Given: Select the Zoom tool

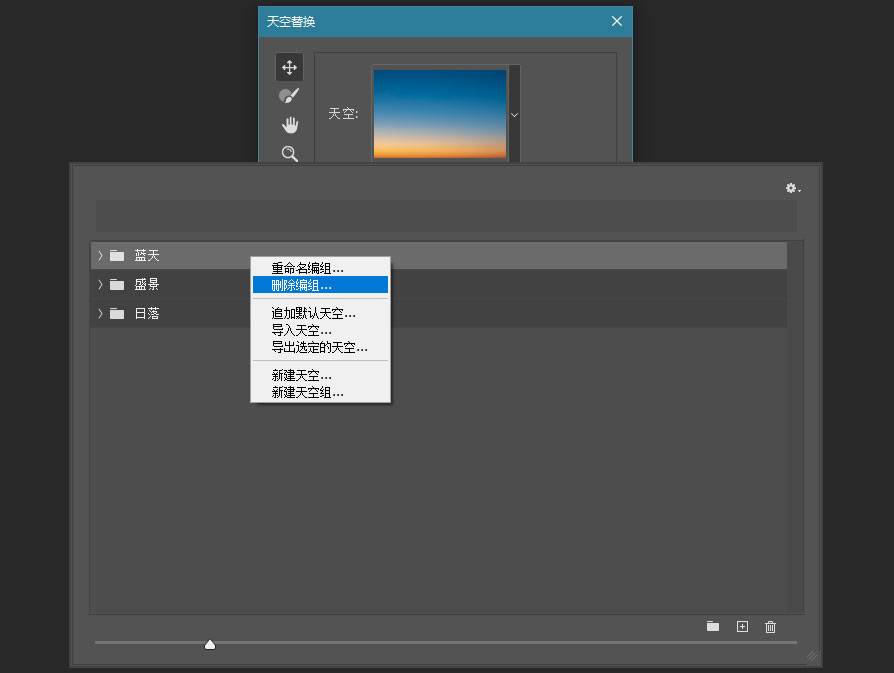Looking at the screenshot, I should coord(289,154).
